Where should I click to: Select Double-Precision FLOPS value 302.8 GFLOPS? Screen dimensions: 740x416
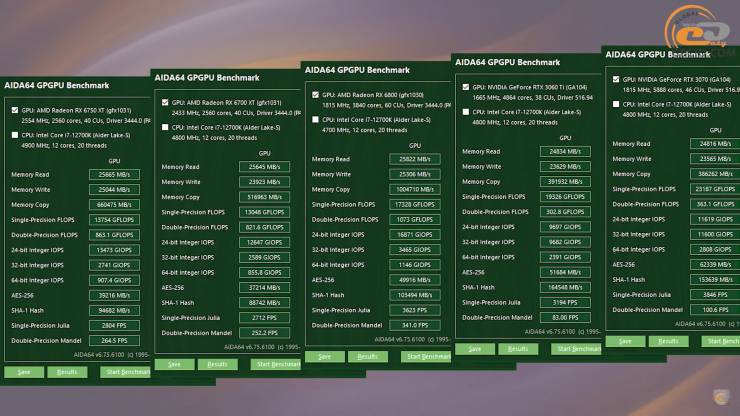point(565,212)
